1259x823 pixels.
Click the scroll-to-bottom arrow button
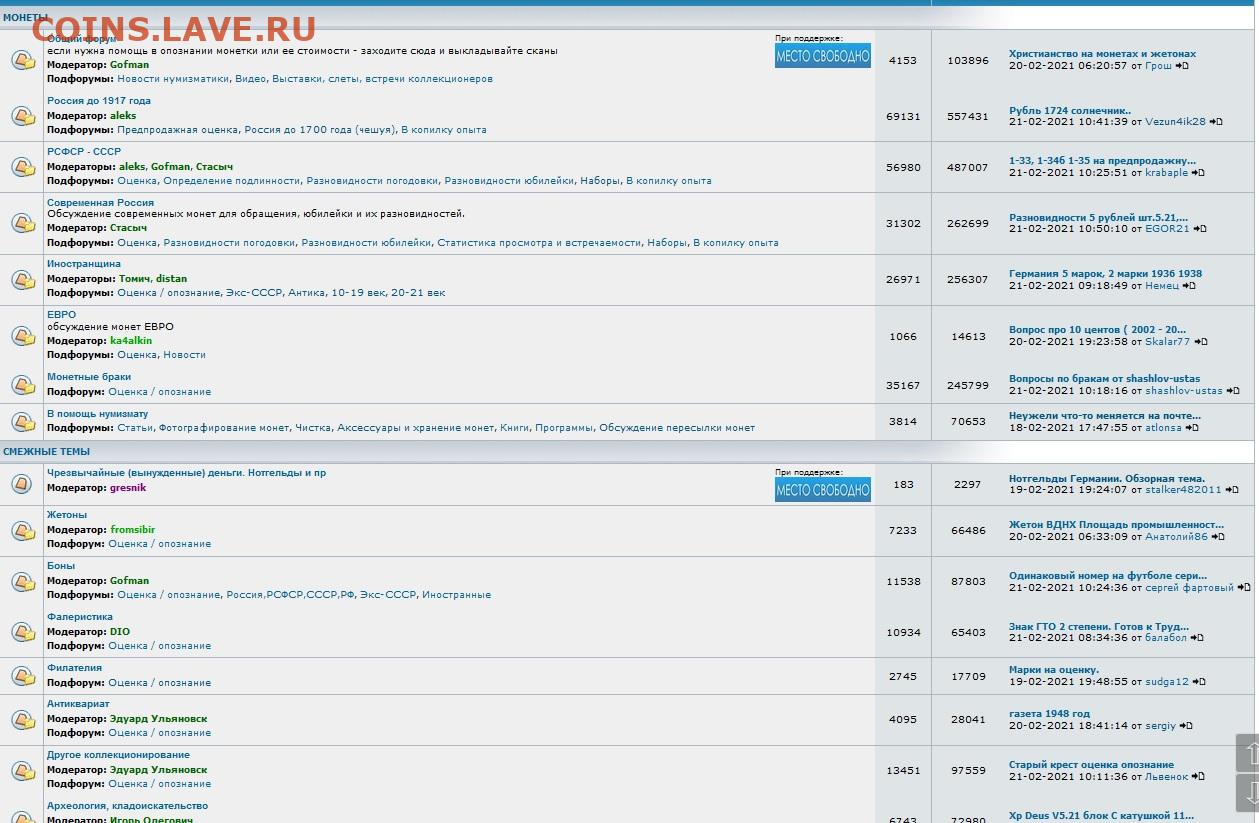pyautogui.click(x=1248, y=792)
